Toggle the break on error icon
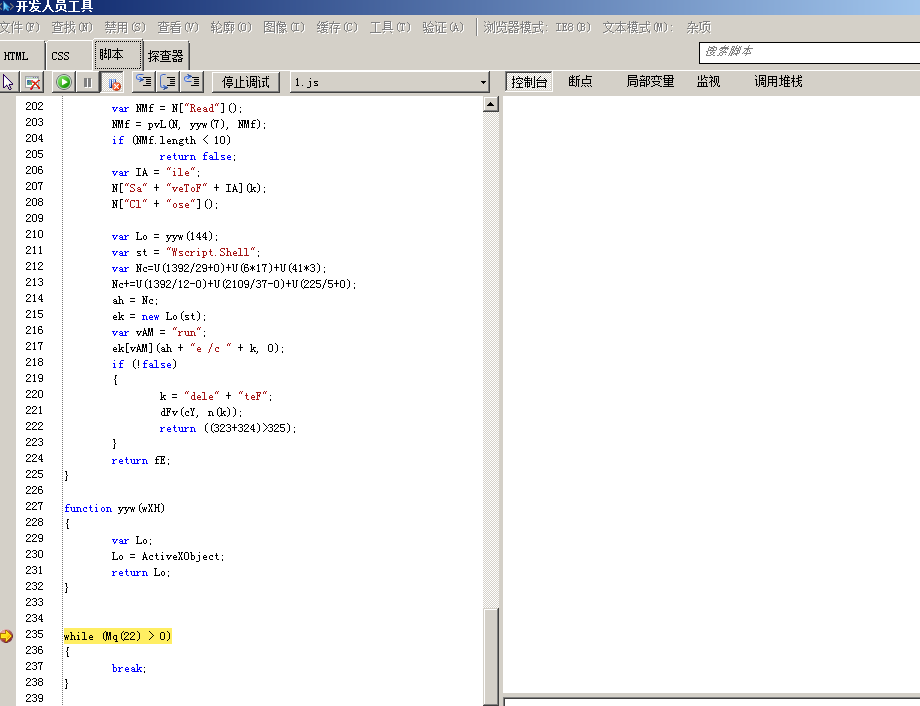The height and width of the screenshot is (706, 920). pos(113,82)
